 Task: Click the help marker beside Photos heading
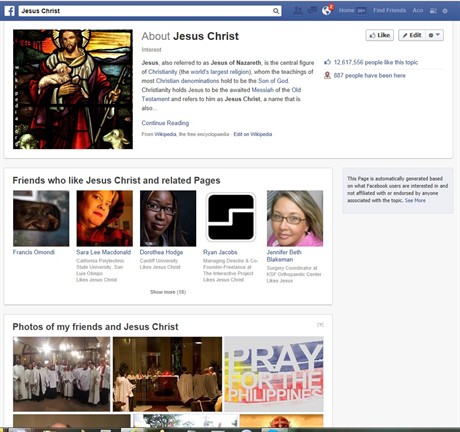[x=320, y=325]
